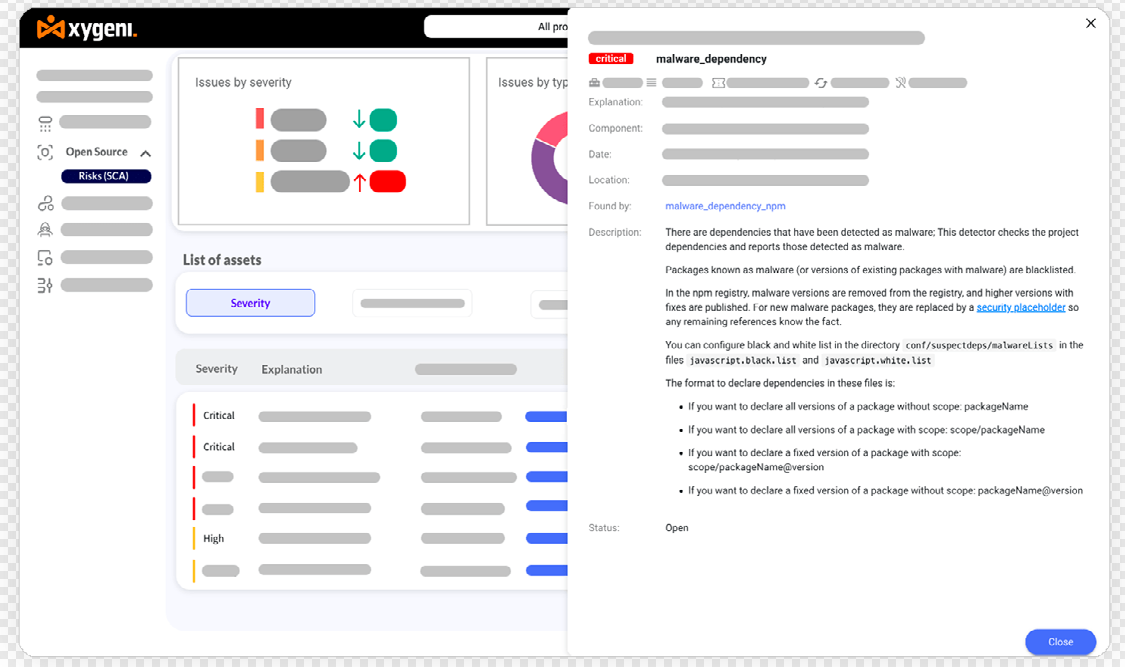Click the Xygeni logo in the header
Image resolution: width=1125 pixels, height=667 pixels.
click(86, 29)
